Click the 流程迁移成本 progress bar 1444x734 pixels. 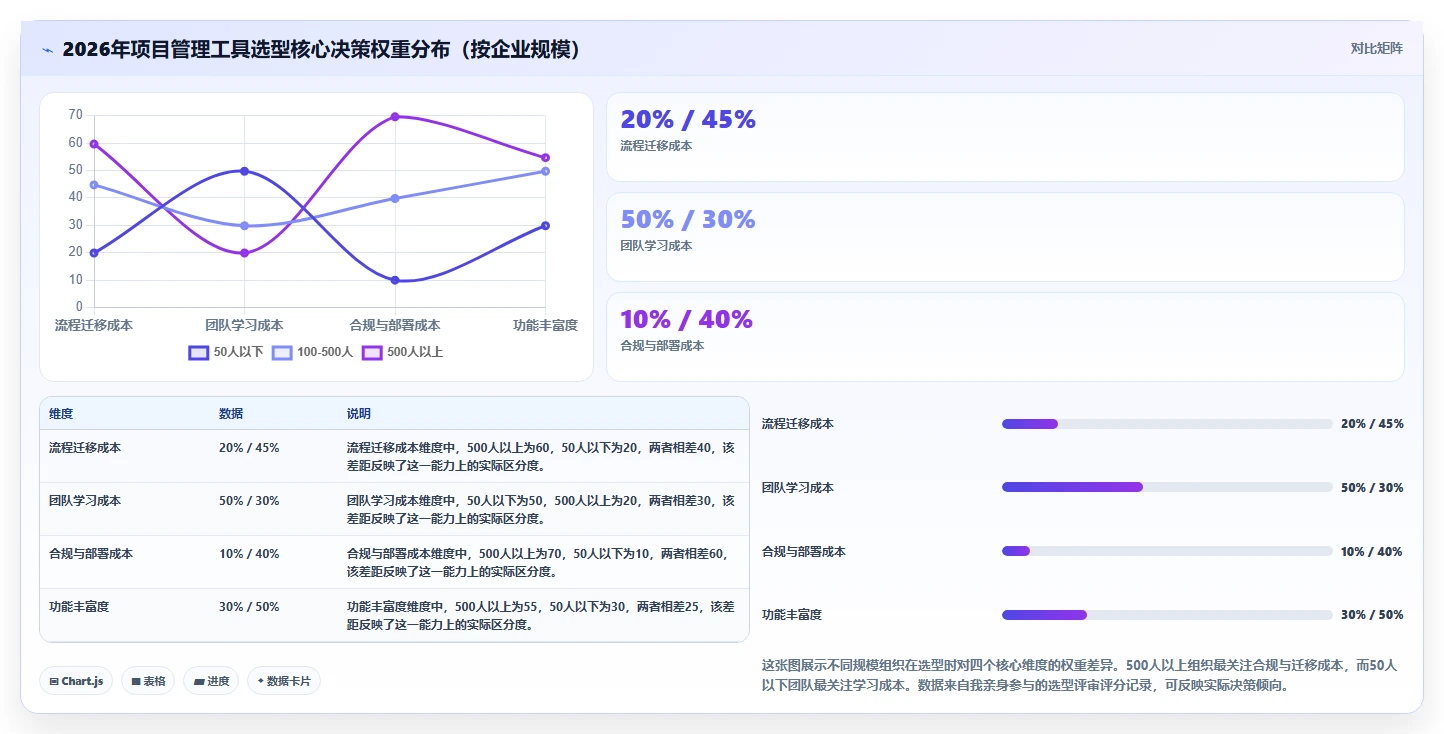[1167, 424]
